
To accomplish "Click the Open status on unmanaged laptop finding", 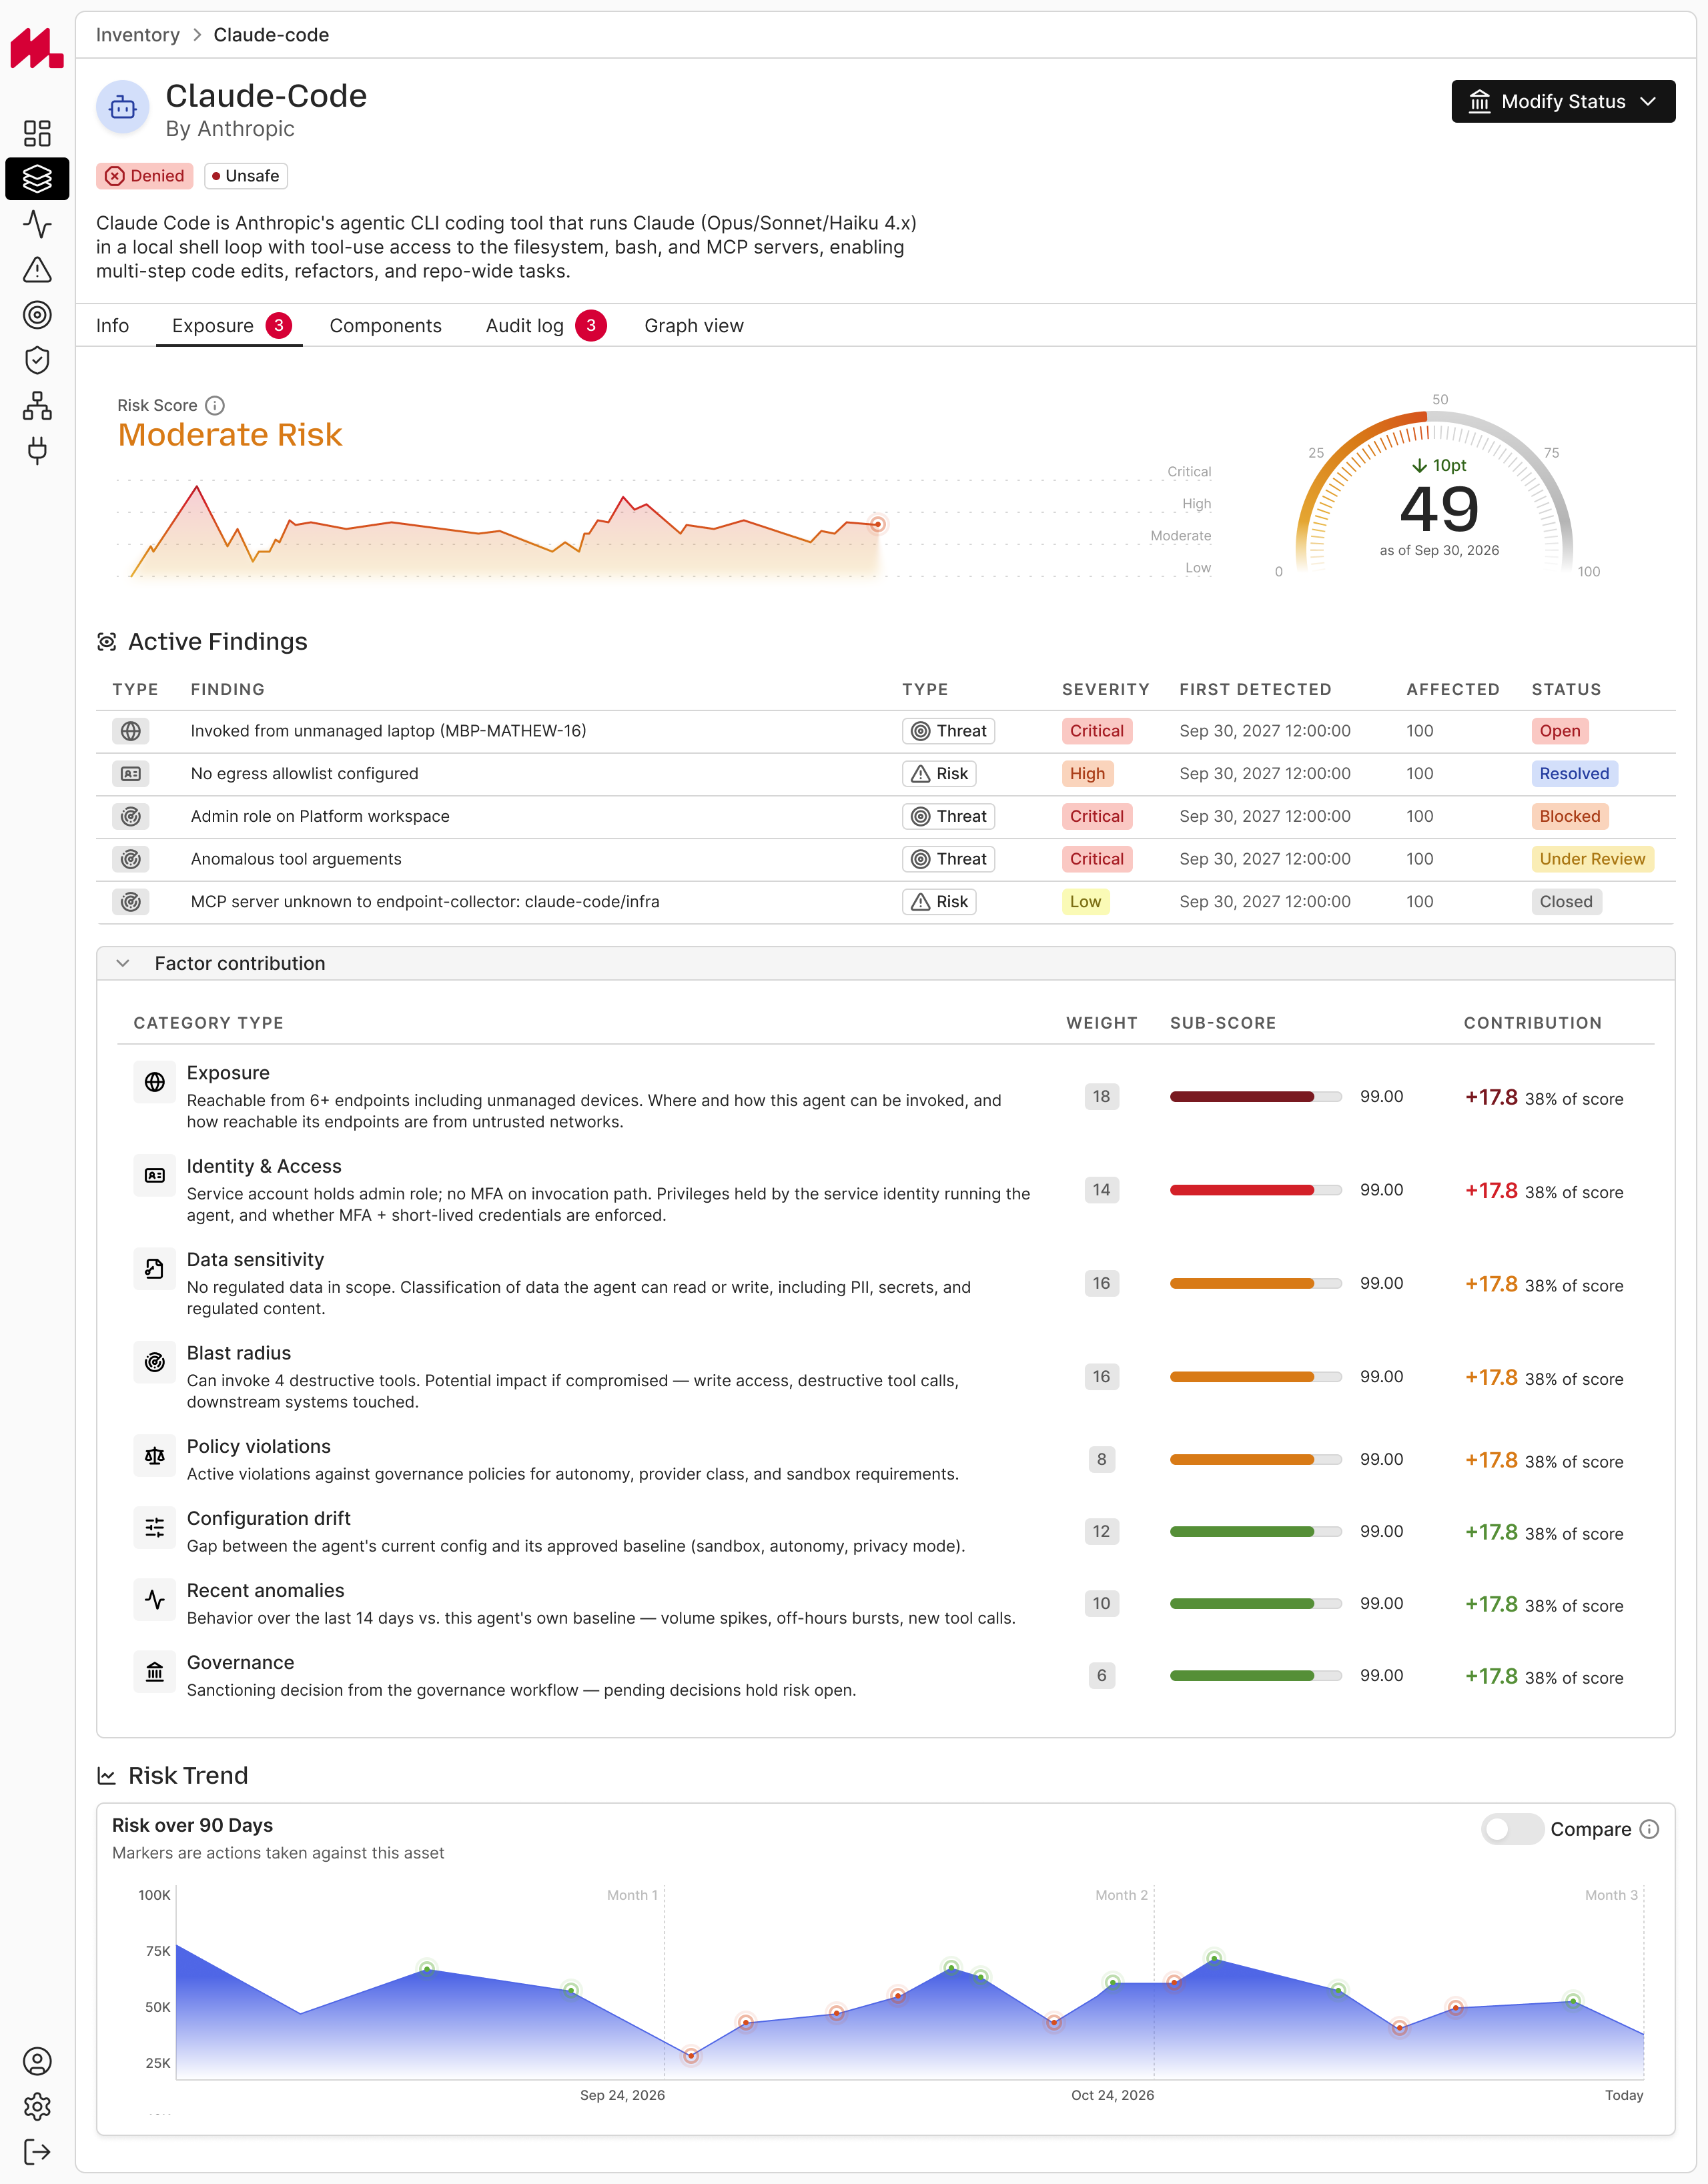I will pos(1560,731).
